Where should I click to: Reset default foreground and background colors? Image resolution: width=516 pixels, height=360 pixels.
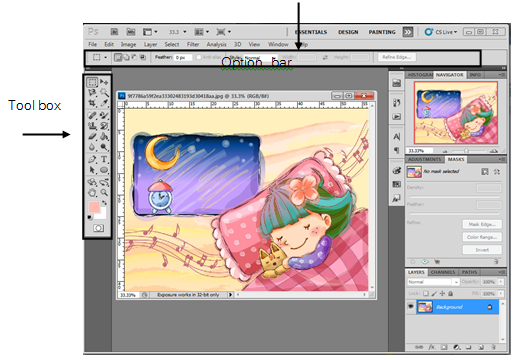click(90, 217)
